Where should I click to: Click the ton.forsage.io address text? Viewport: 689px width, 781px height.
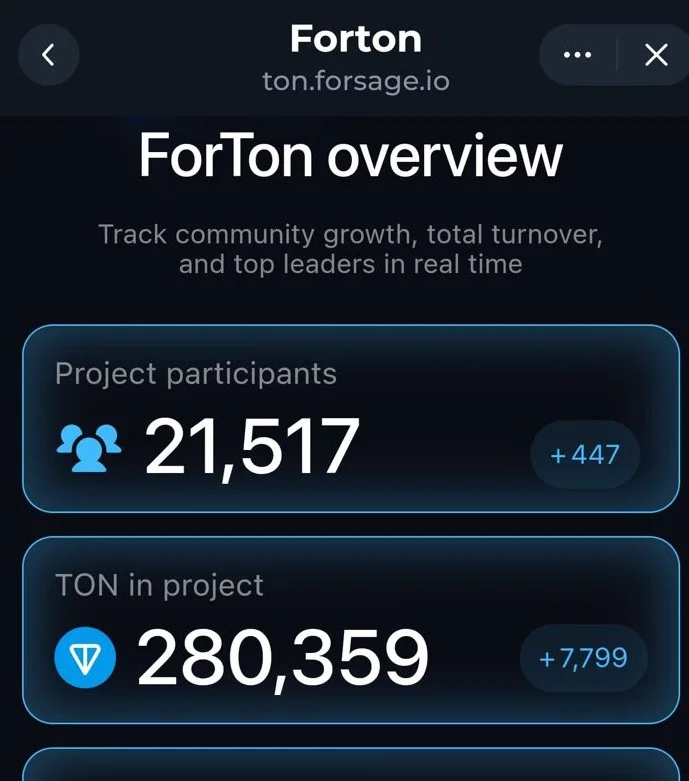356,81
